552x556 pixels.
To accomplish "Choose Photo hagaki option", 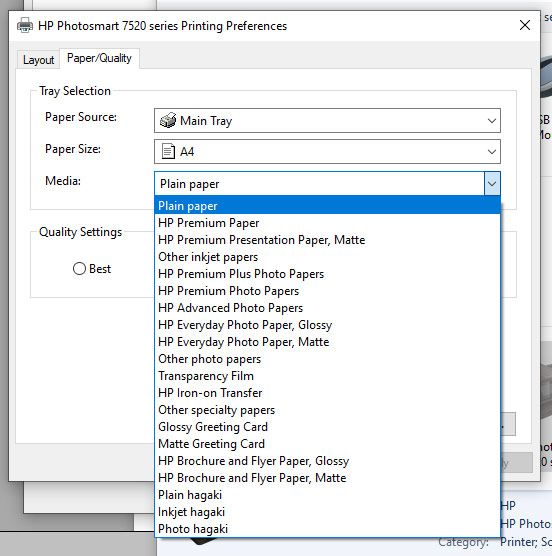I will 327,529.
